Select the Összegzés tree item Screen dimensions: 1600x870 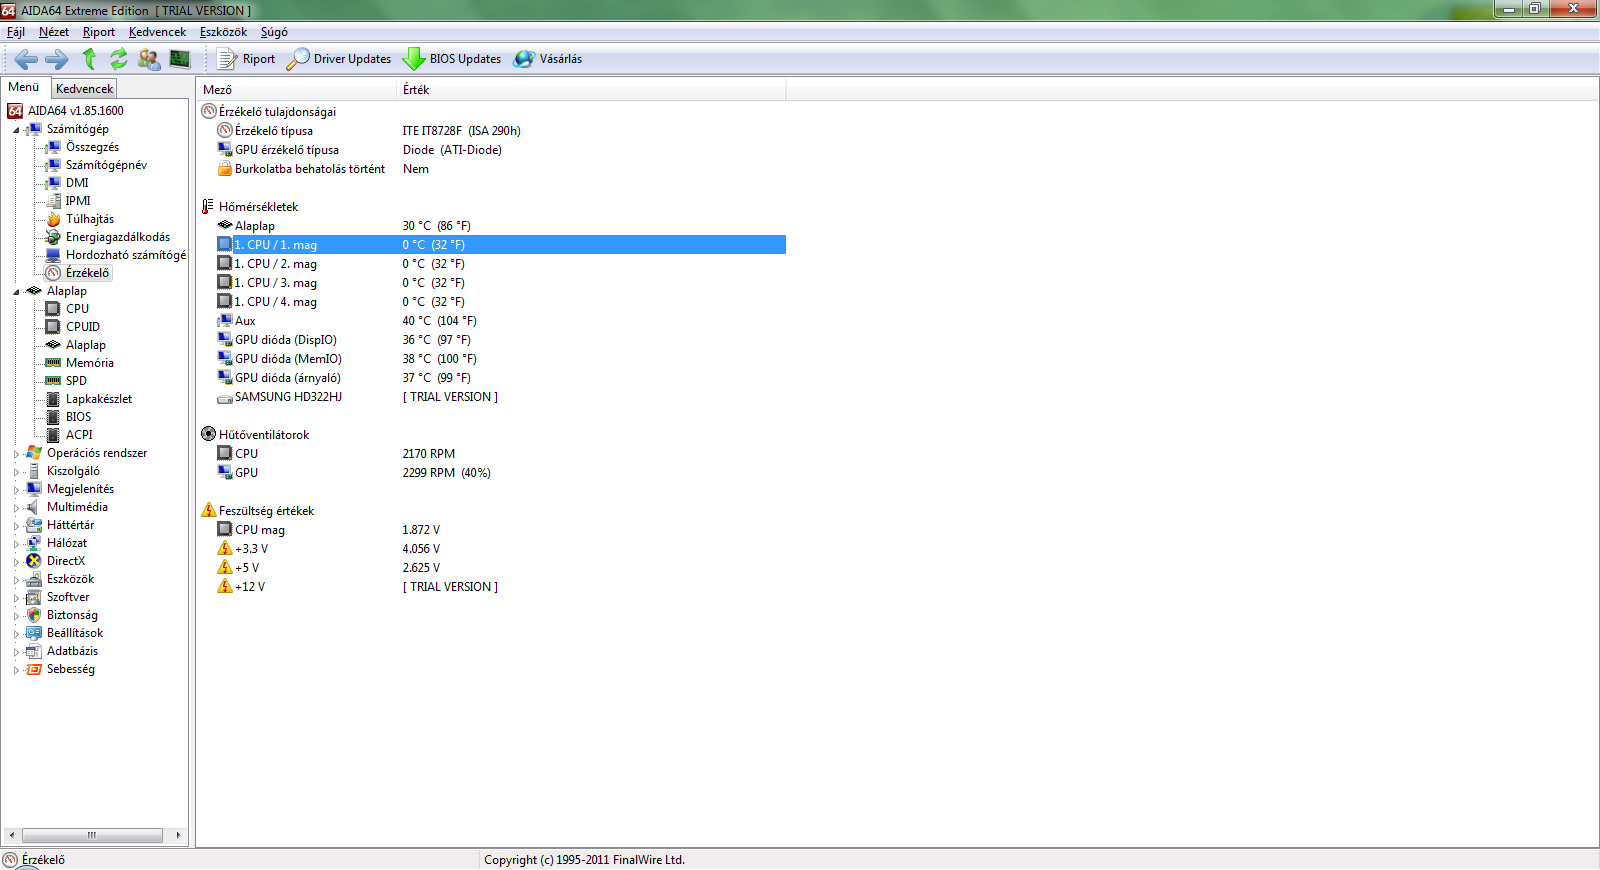92,147
